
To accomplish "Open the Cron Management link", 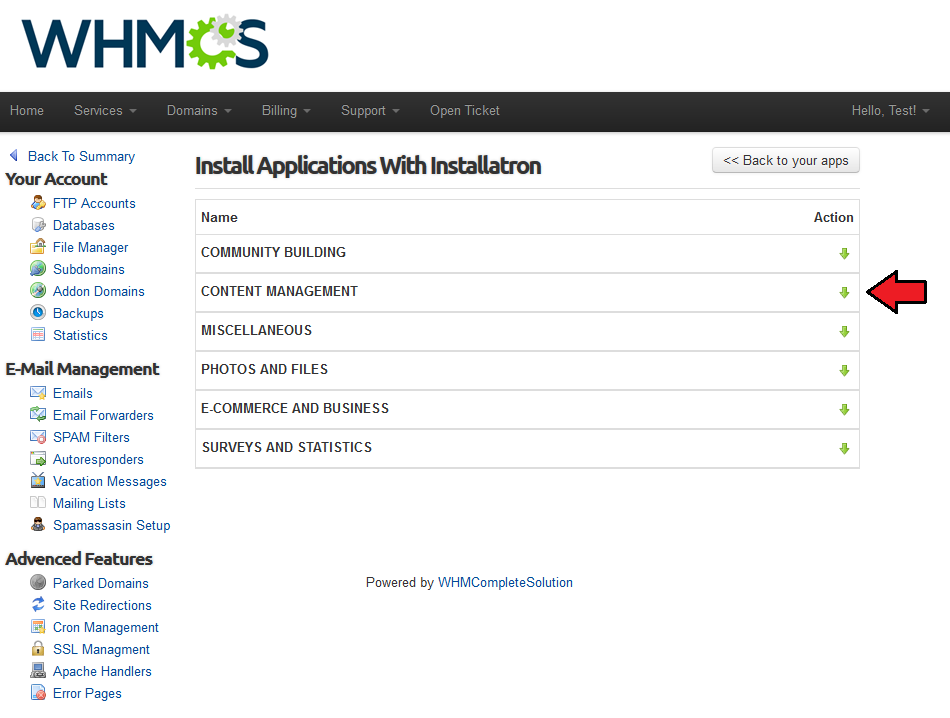I will [x=105, y=627].
